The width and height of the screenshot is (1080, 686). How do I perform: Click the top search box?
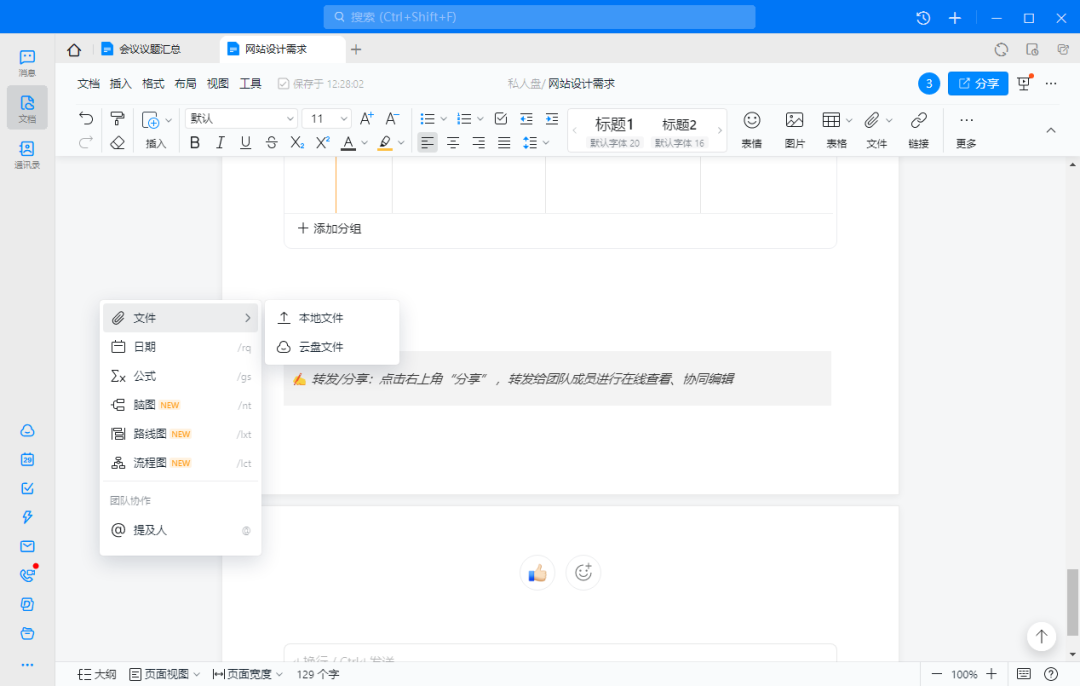[x=539, y=17]
